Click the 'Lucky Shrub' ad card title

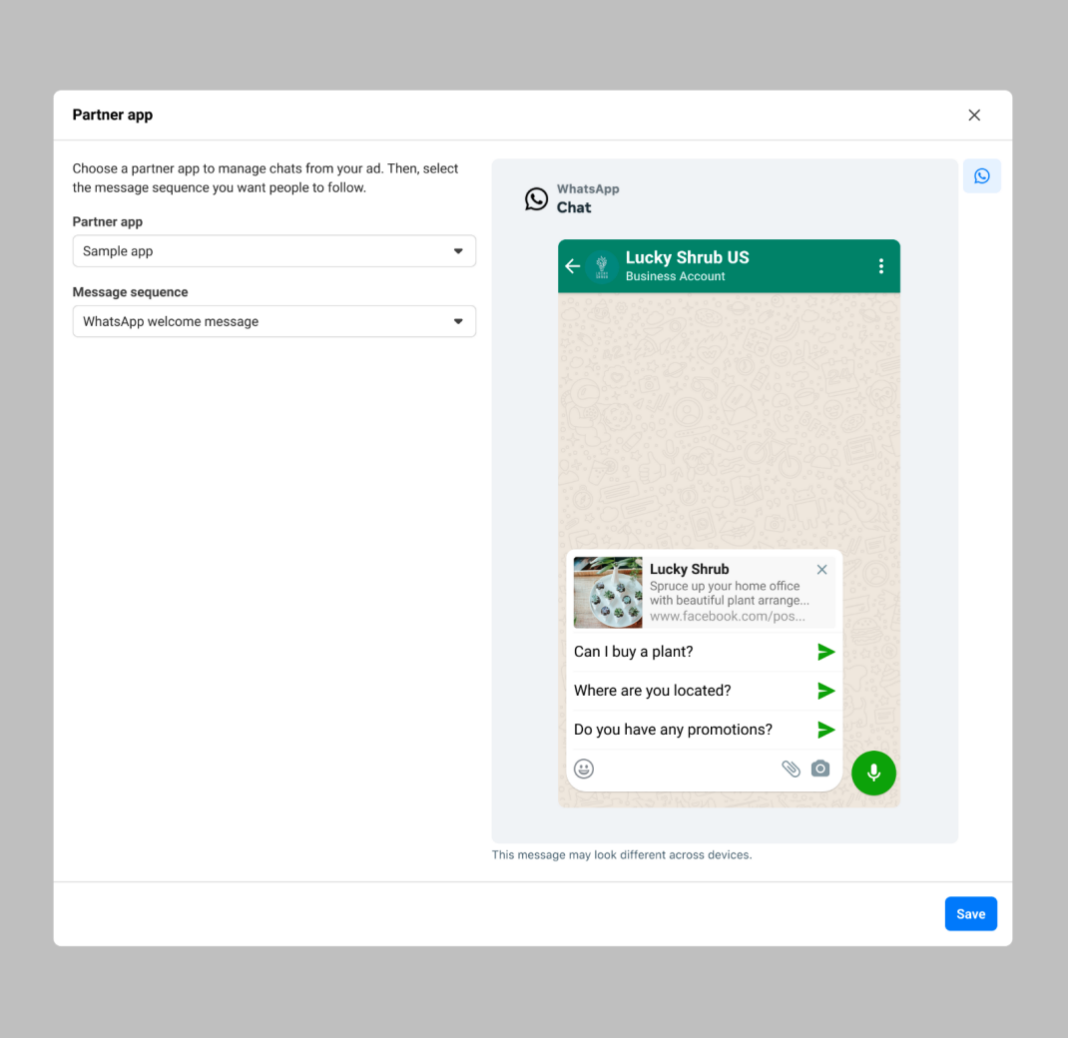pos(689,569)
